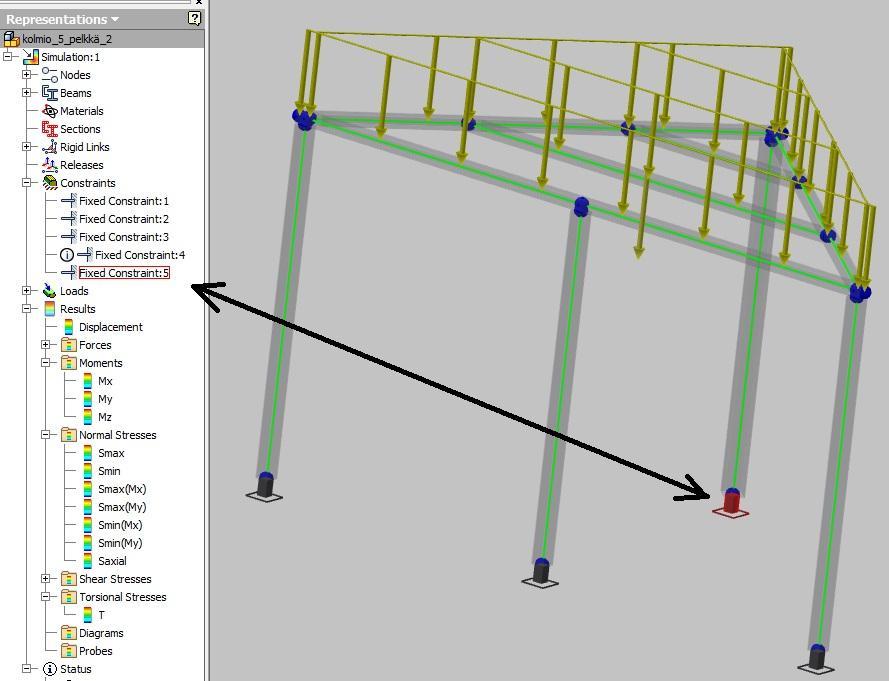Open the Probes folder
Viewport: 889px width, 681px height.
click(x=96, y=652)
